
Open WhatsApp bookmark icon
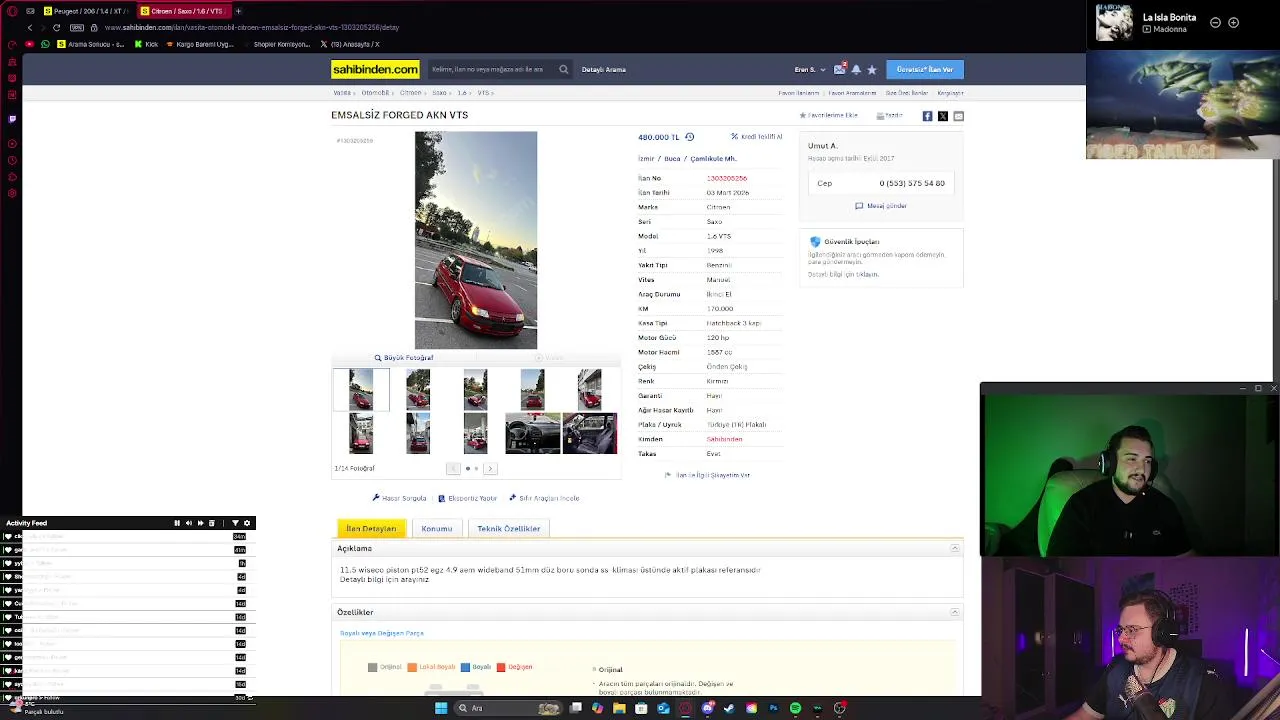coord(45,44)
